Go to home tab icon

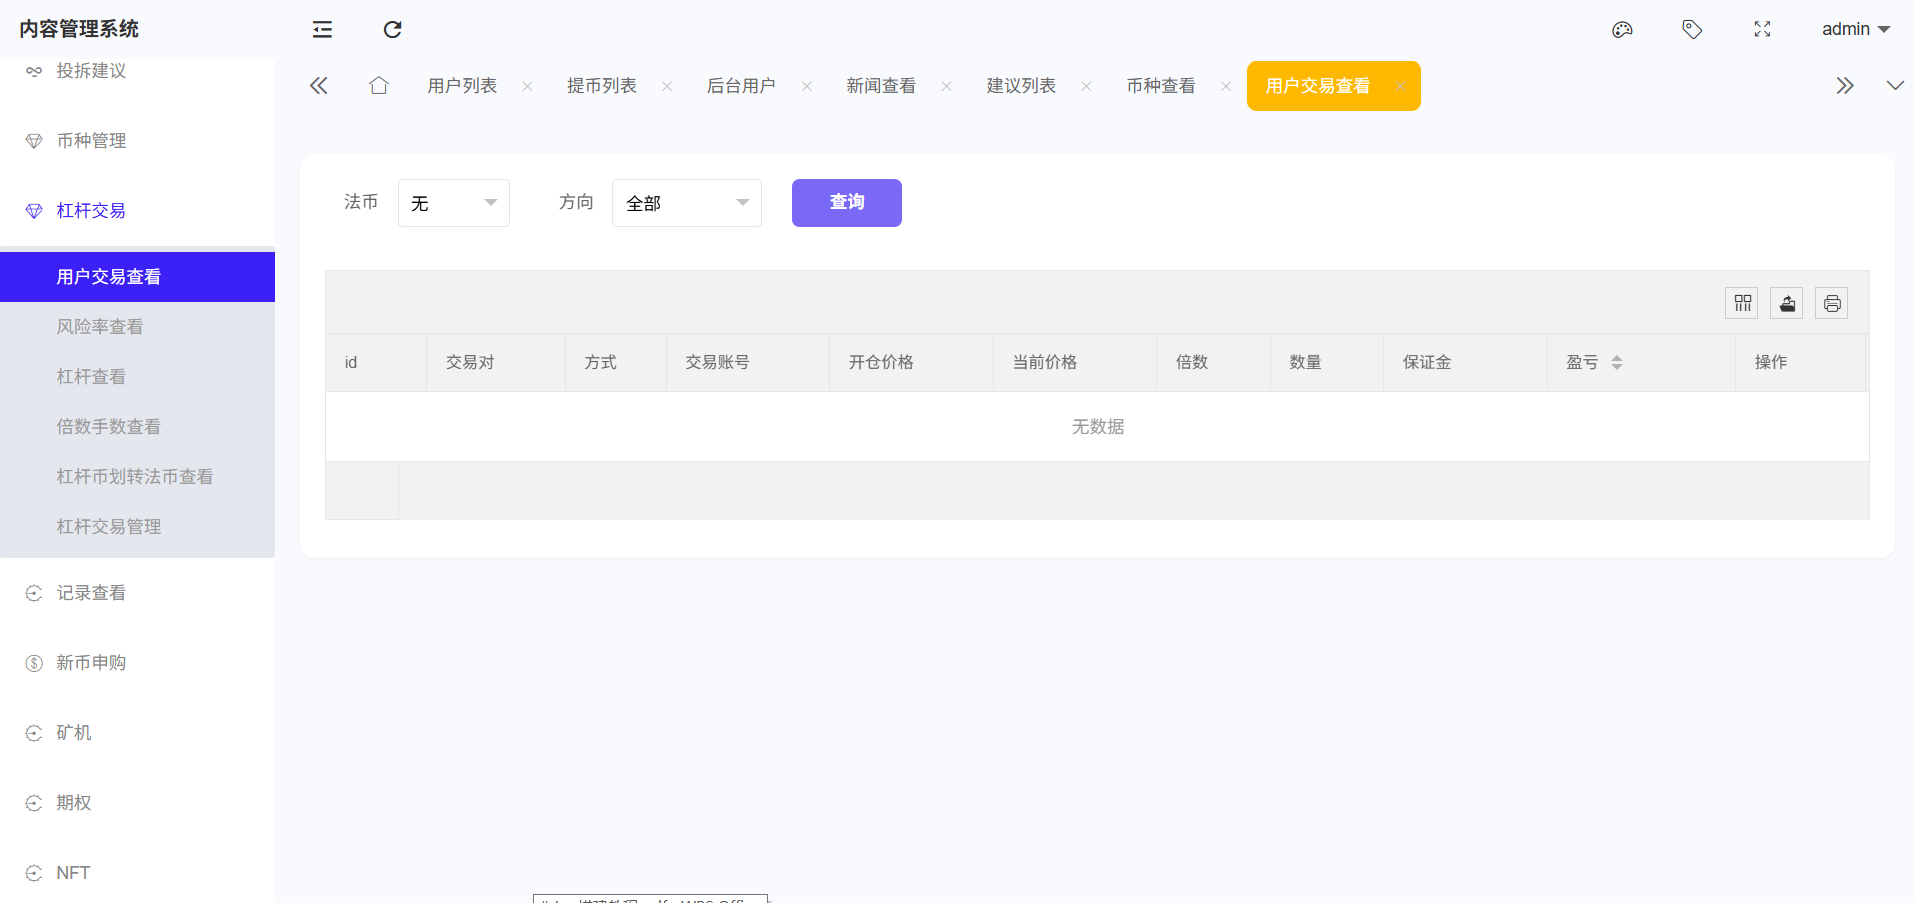click(378, 86)
